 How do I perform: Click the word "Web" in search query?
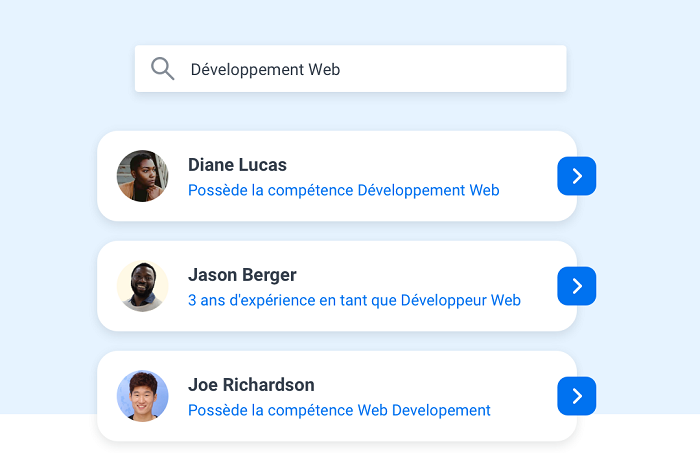pos(324,70)
